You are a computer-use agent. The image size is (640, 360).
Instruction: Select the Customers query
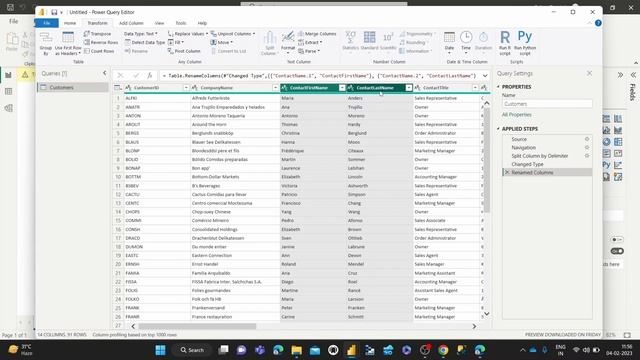73,87
